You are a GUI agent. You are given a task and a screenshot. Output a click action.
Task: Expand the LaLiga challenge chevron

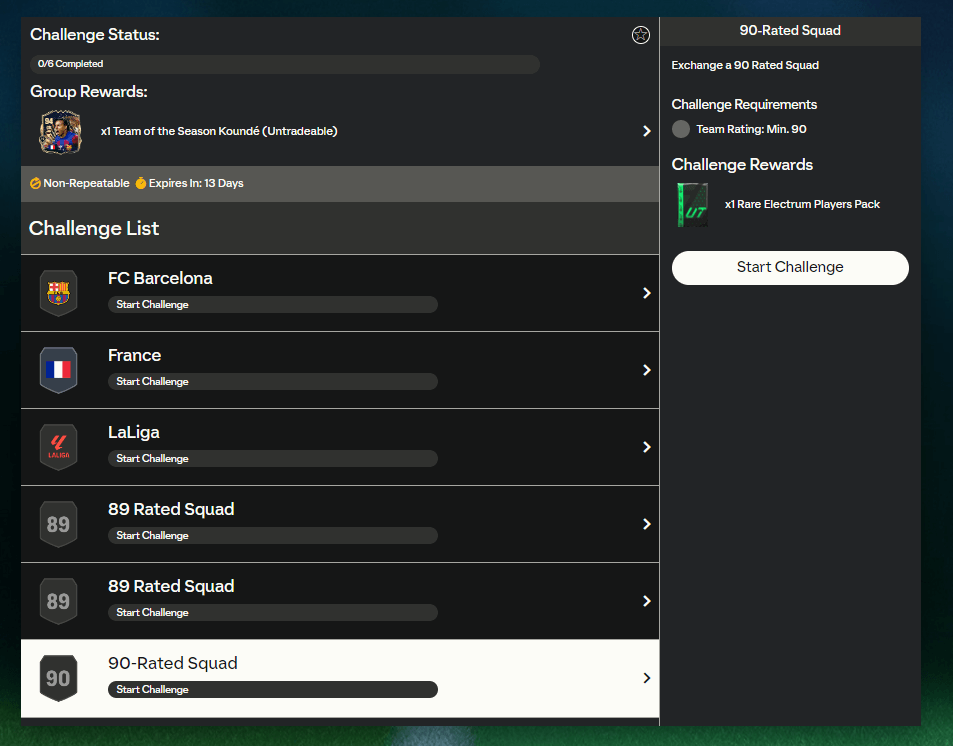(647, 447)
